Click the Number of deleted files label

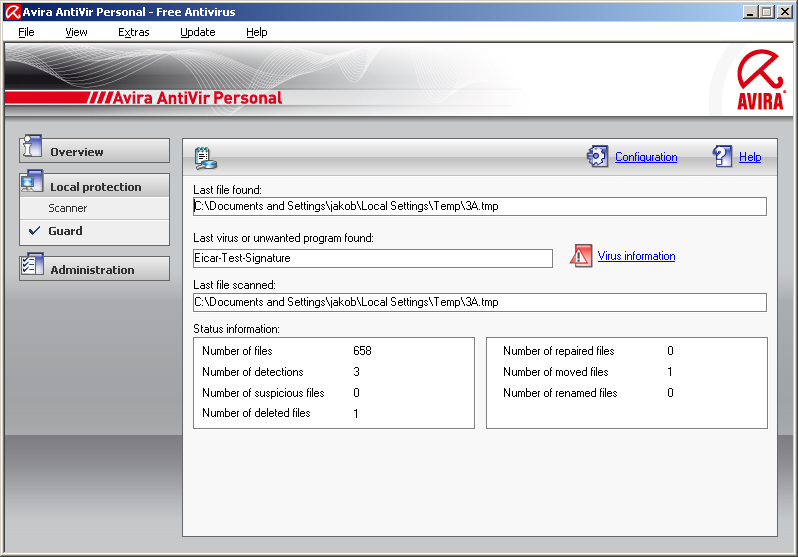point(256,413)
